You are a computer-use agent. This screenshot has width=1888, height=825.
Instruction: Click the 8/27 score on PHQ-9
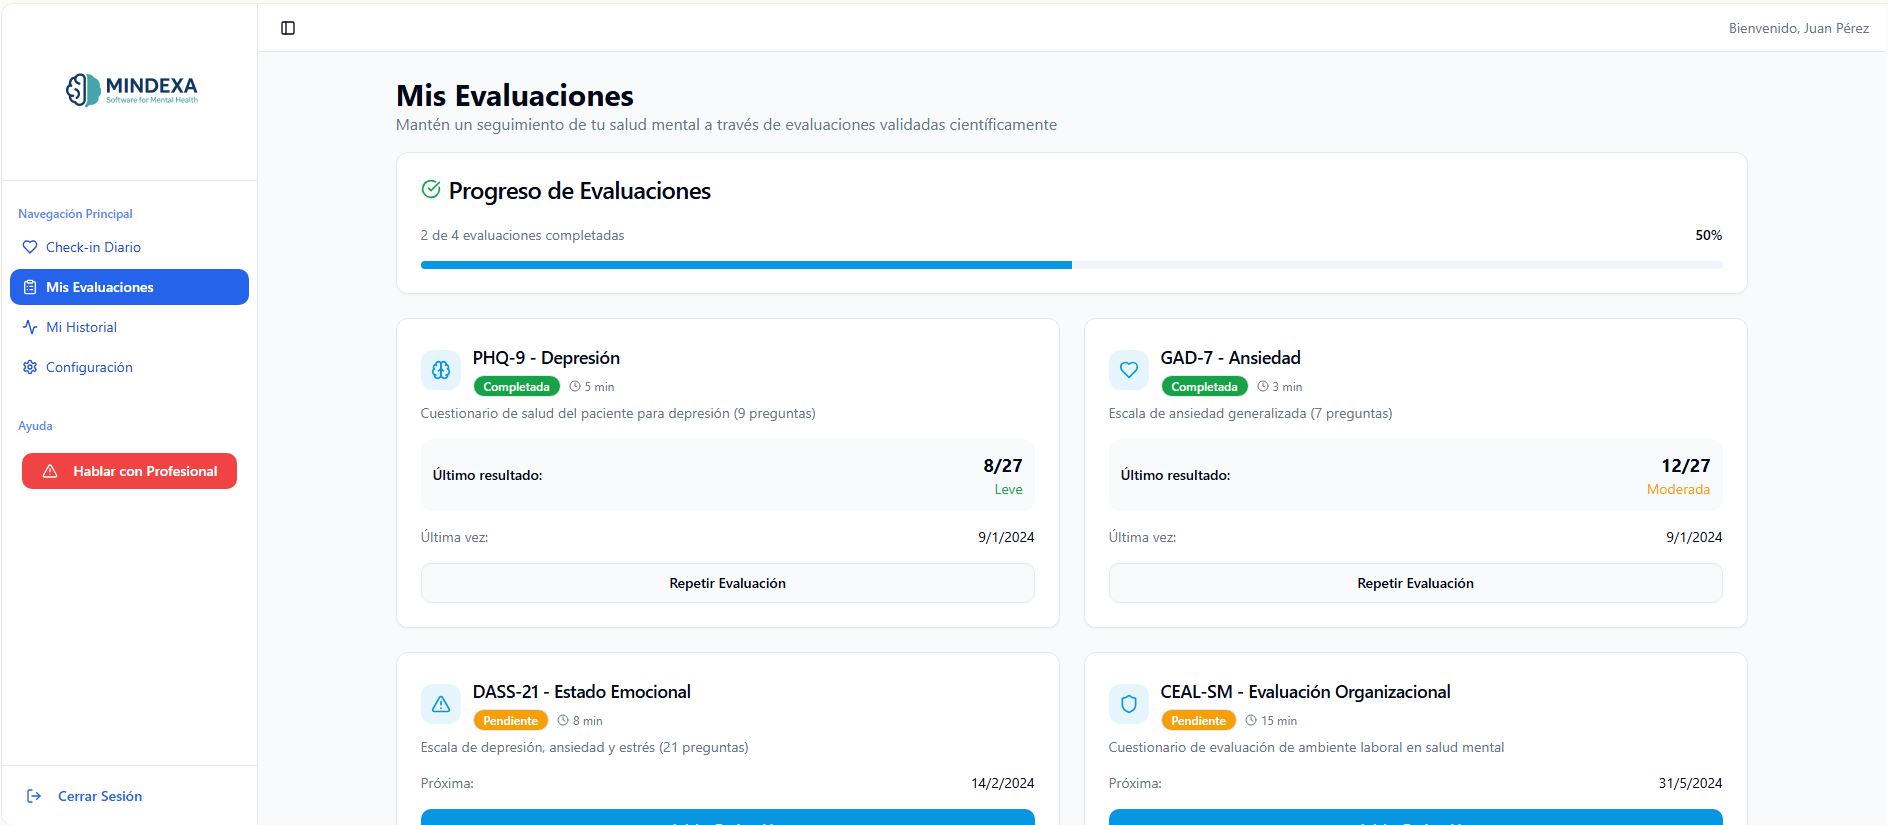pos(1003,466)
